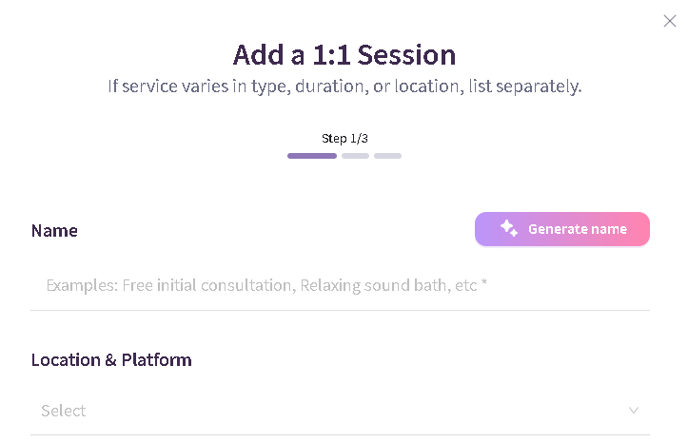
Task: Select the third gray progress step segment
Action: pos(388,156)
